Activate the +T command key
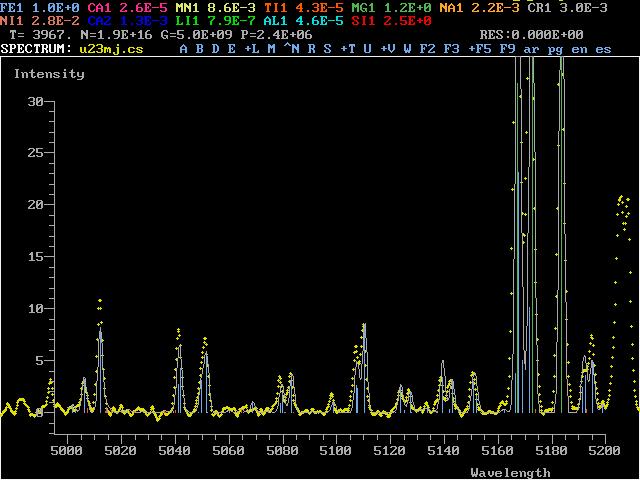 click(348, 49)
